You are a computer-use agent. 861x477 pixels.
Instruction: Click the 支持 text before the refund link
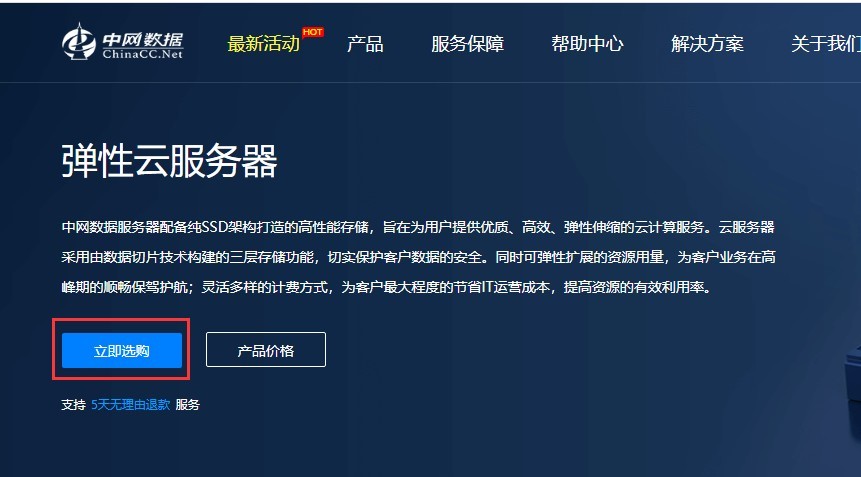coord(73,405)
